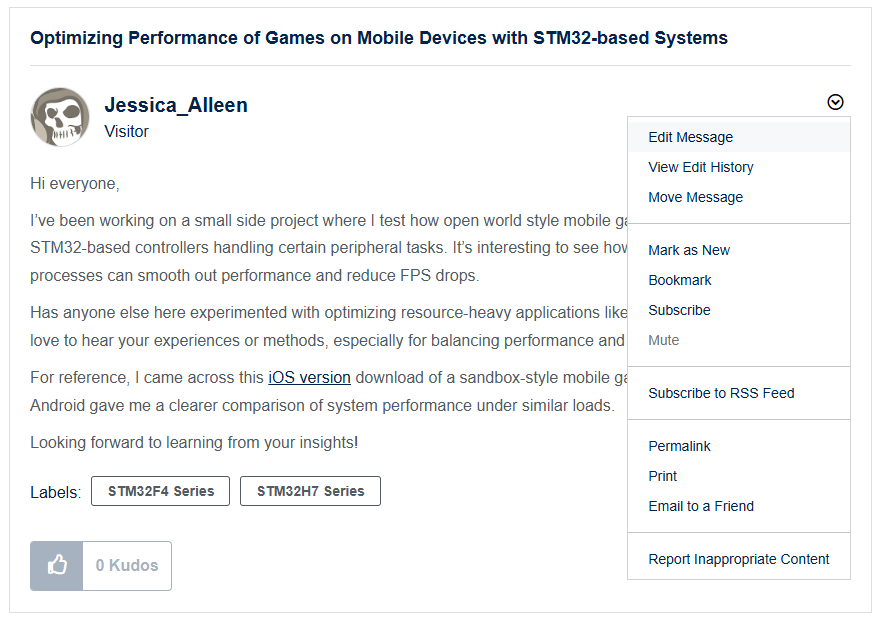Click the 0 Kudos count

point(127,566)
